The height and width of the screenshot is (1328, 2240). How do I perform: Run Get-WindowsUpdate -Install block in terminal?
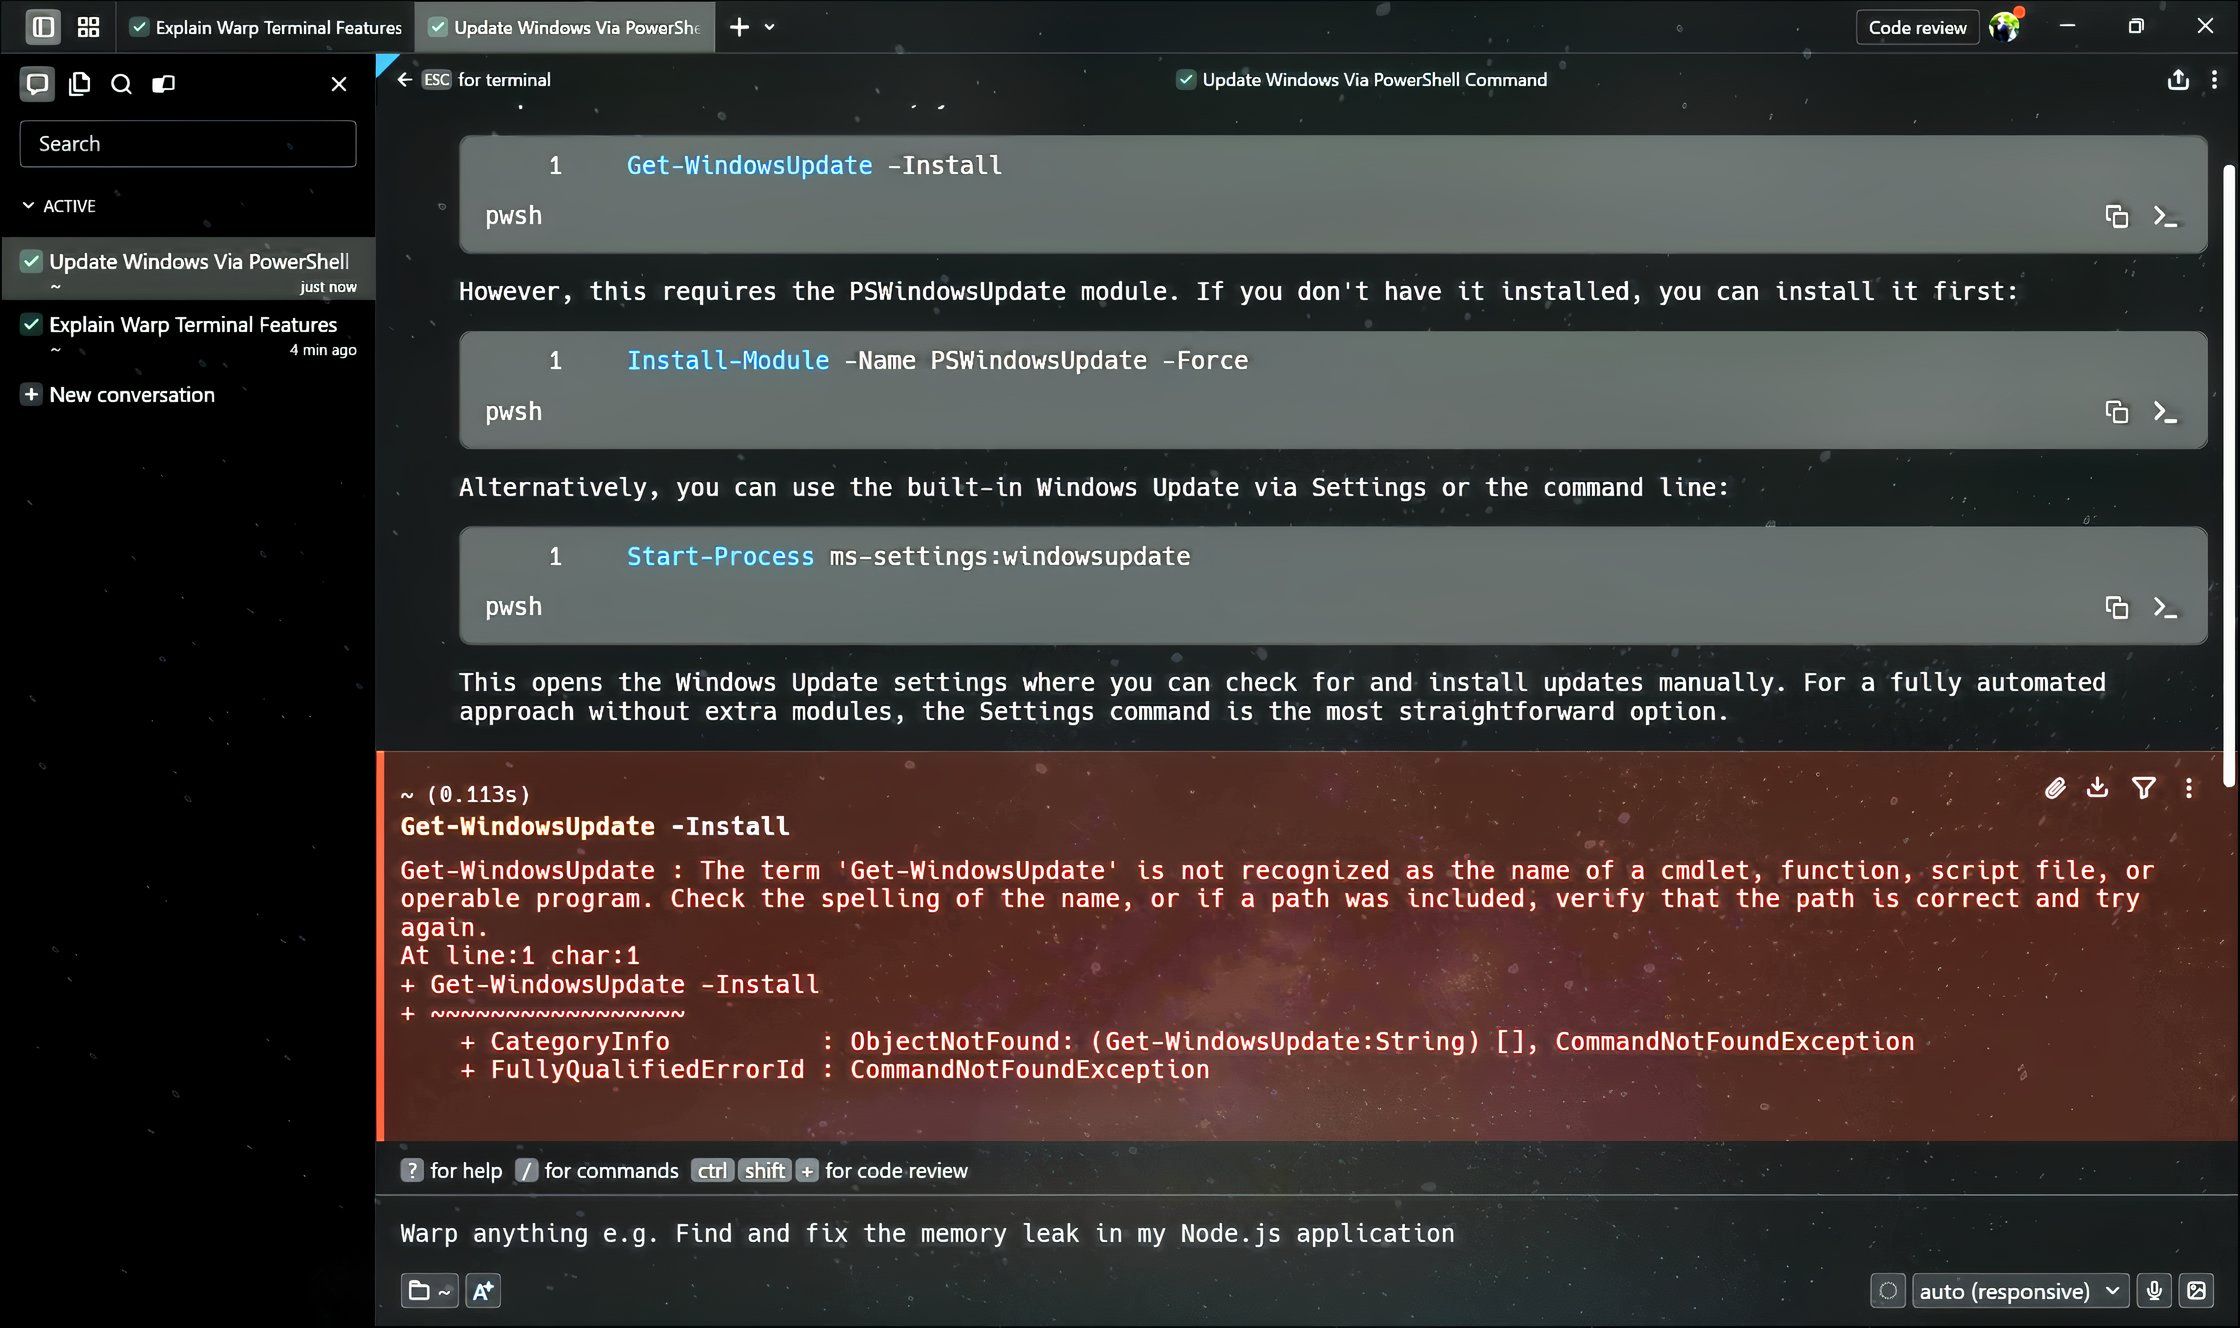click(2165, 216)
